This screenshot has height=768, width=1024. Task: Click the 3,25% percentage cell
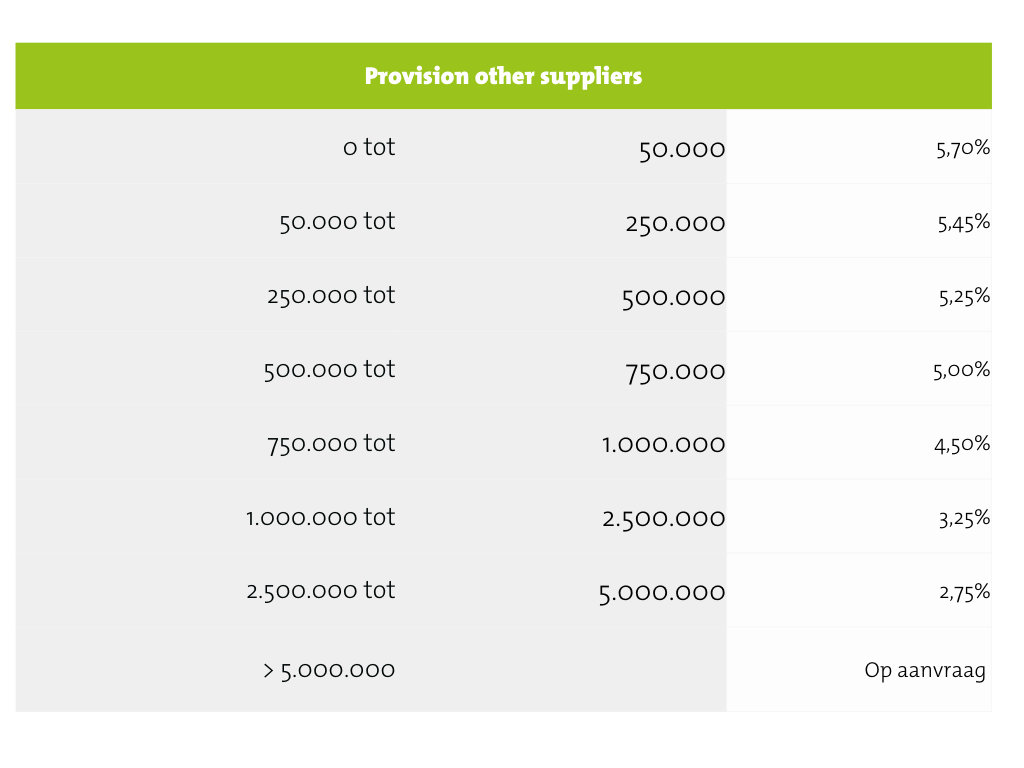(x=963, y=518)
